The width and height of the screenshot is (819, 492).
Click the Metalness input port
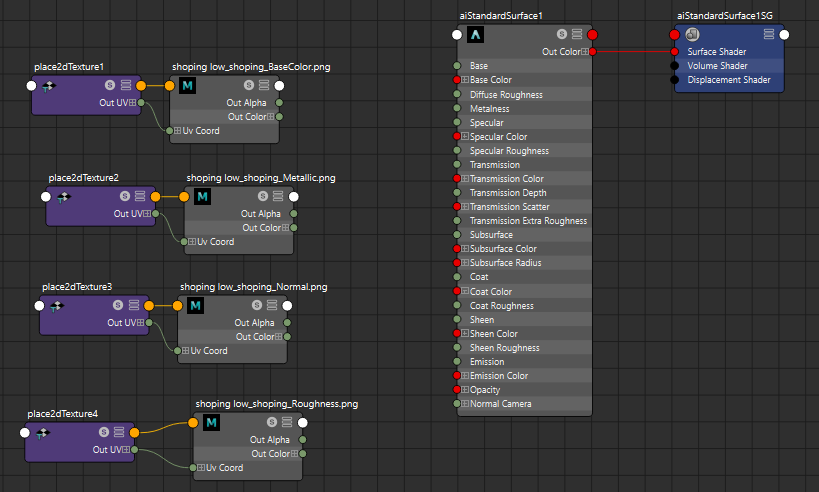pos(457,109)
